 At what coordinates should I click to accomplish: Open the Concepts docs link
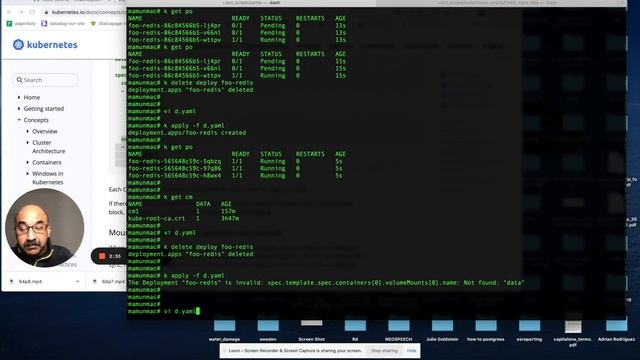click(36, 120)
